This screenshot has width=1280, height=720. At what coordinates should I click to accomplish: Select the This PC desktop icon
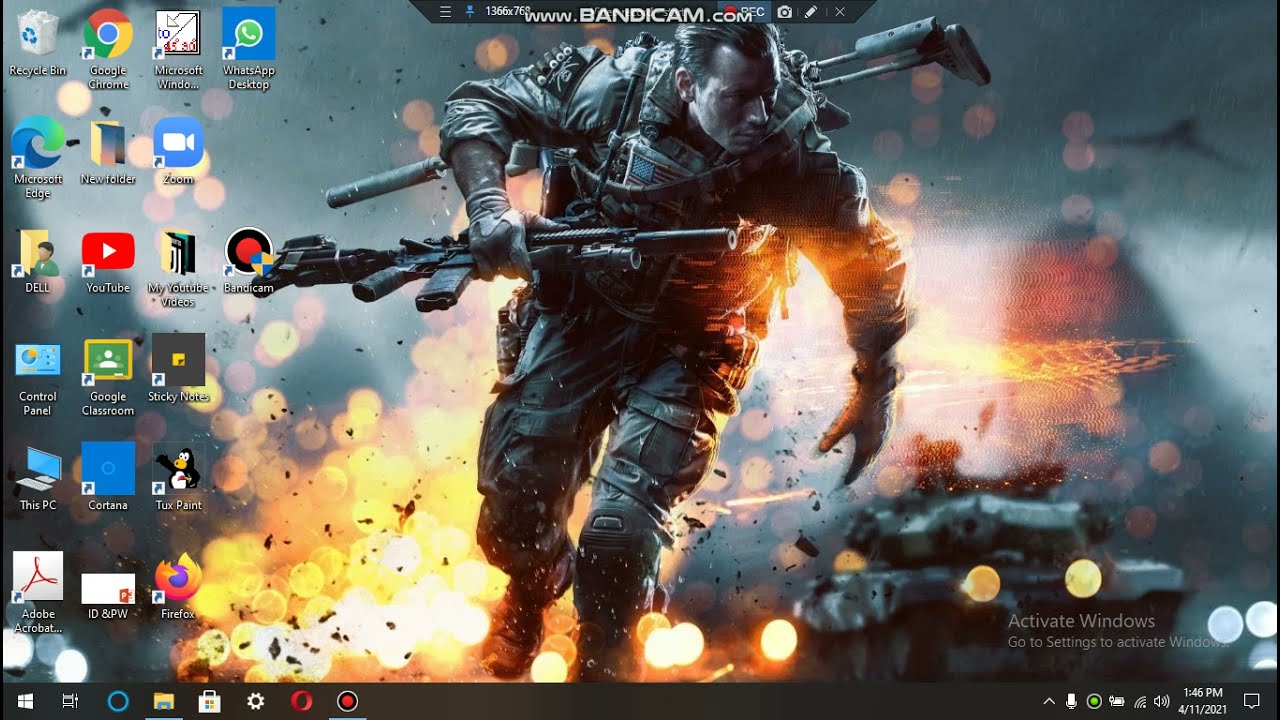pos(38,477)
